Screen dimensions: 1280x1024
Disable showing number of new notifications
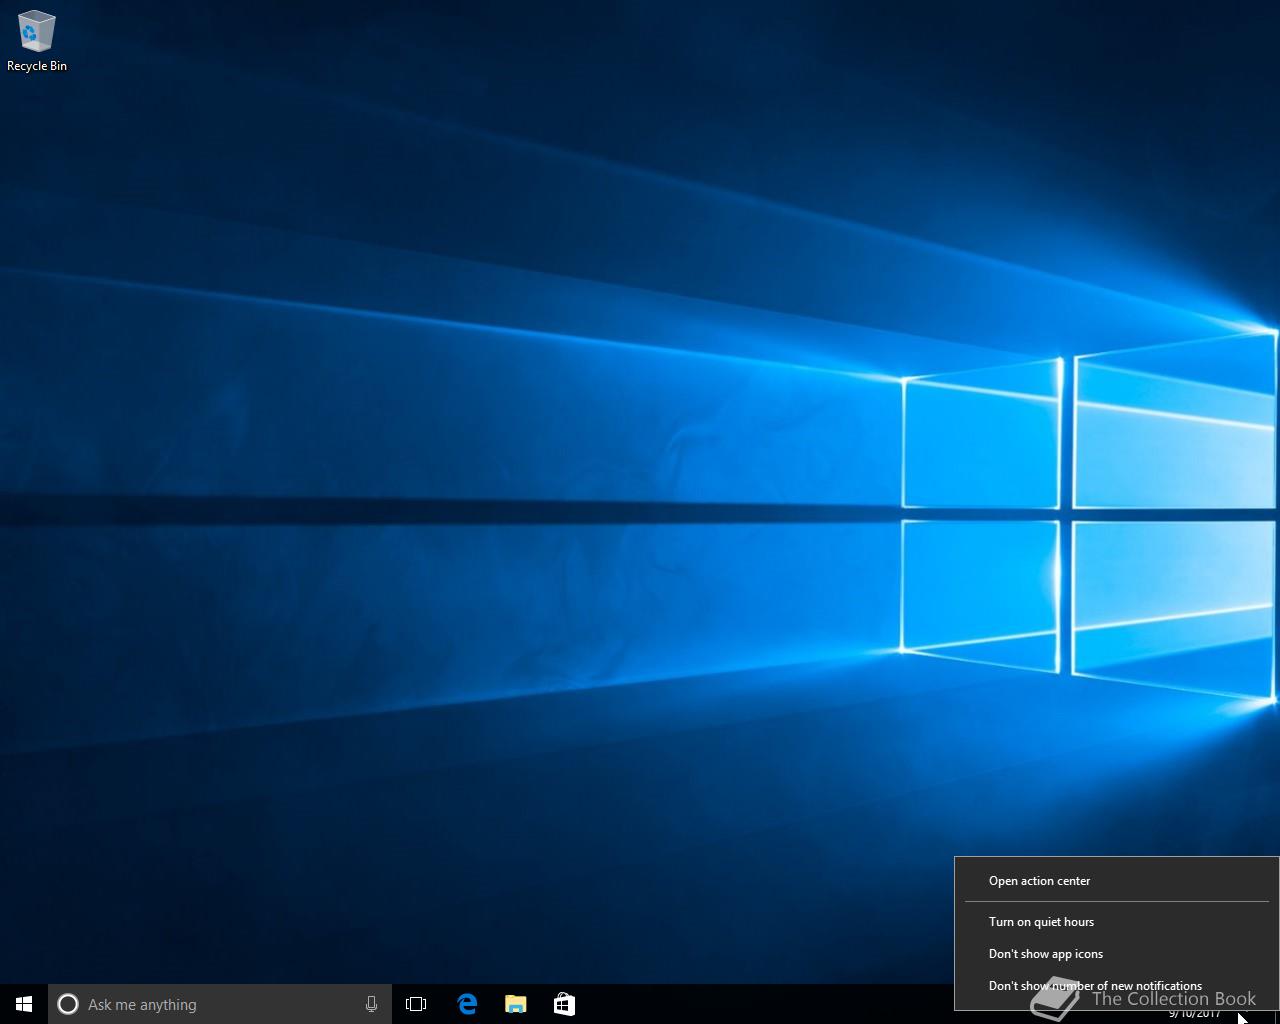(1095, 986)
